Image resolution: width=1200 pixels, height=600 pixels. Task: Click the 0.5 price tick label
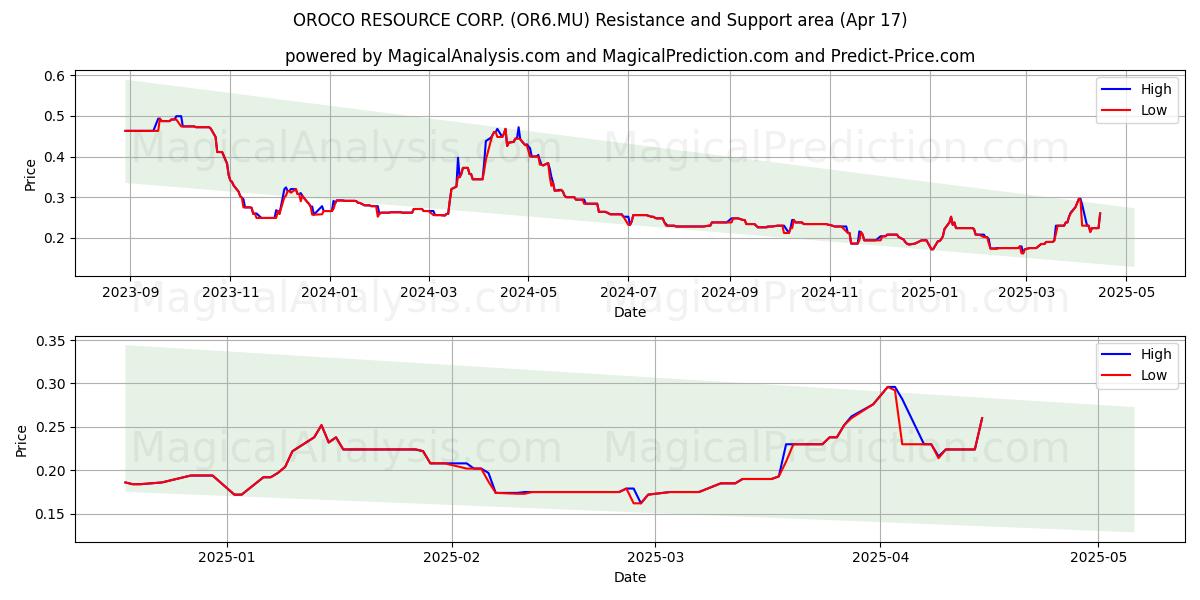pos(56,116)
